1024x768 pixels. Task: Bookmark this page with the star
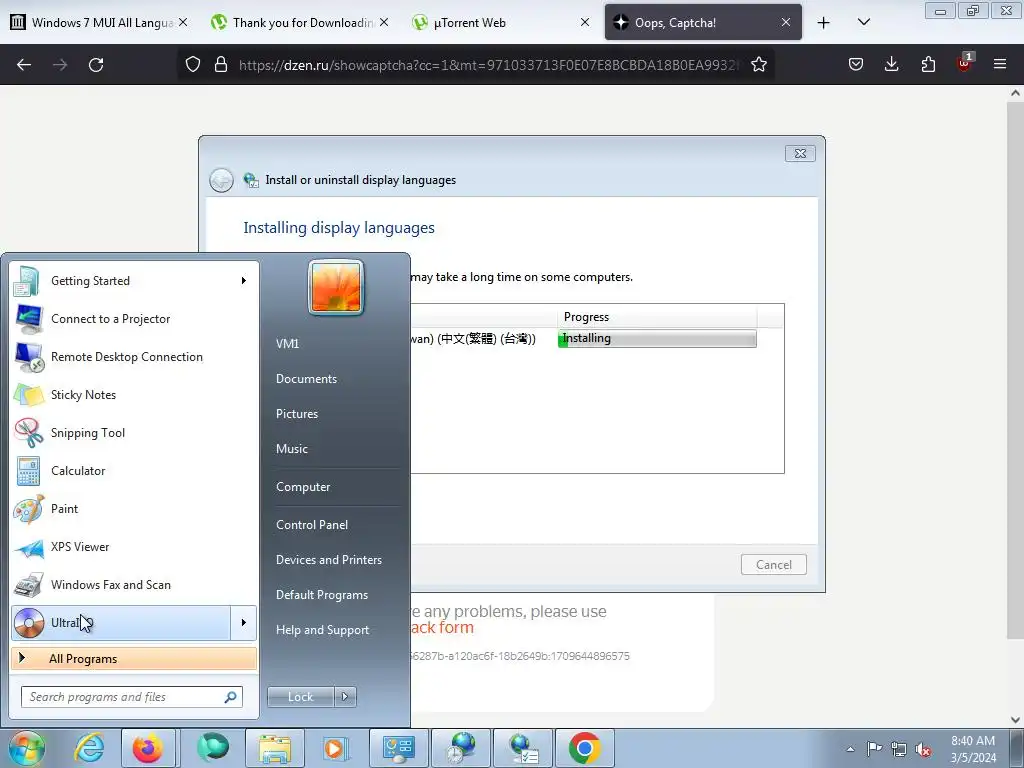click(x=759, y=65)
